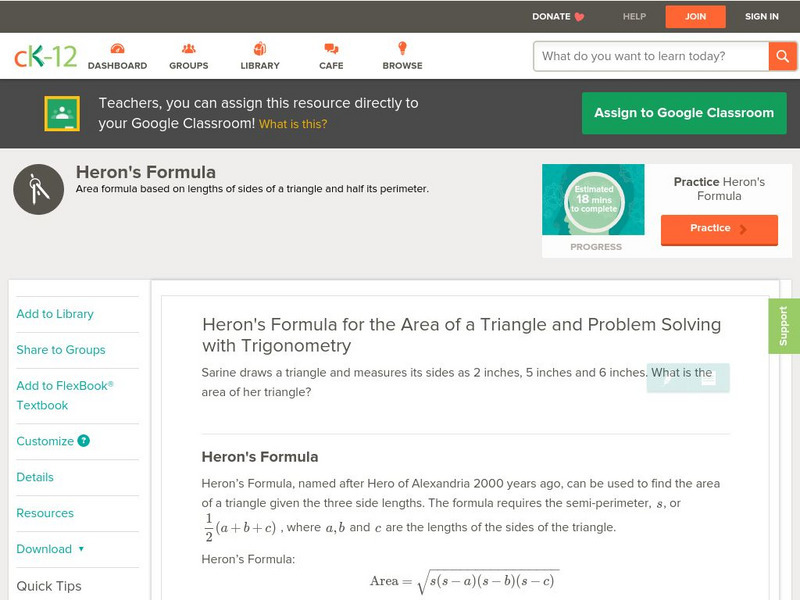
Task: Click the Download link text
Action: (x=44, y=549)
